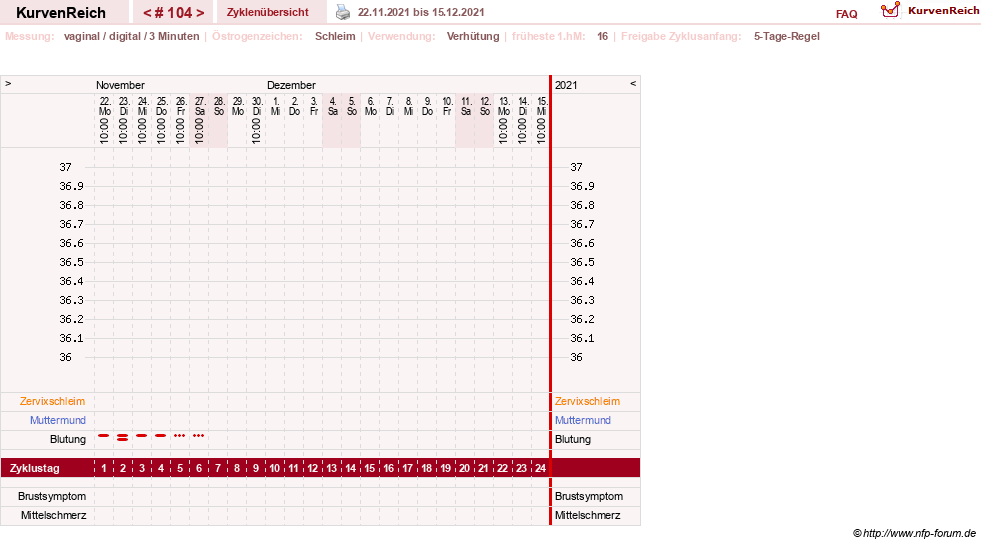Viewport: 981px width, 545px height.
Task: Select Zyklustag cell 7
Action: click(x=218, y=468)
